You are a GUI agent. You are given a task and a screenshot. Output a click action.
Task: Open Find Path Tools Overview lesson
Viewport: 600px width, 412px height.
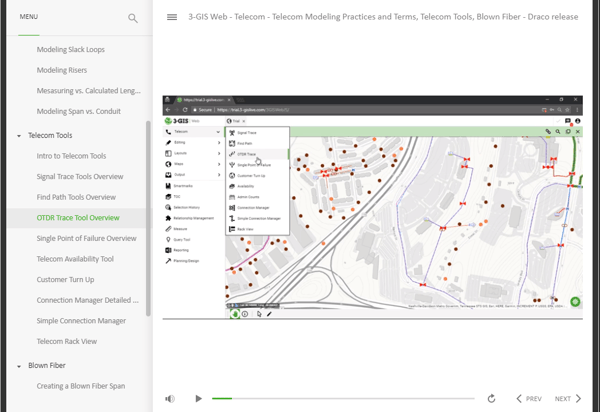click(76, 197)
